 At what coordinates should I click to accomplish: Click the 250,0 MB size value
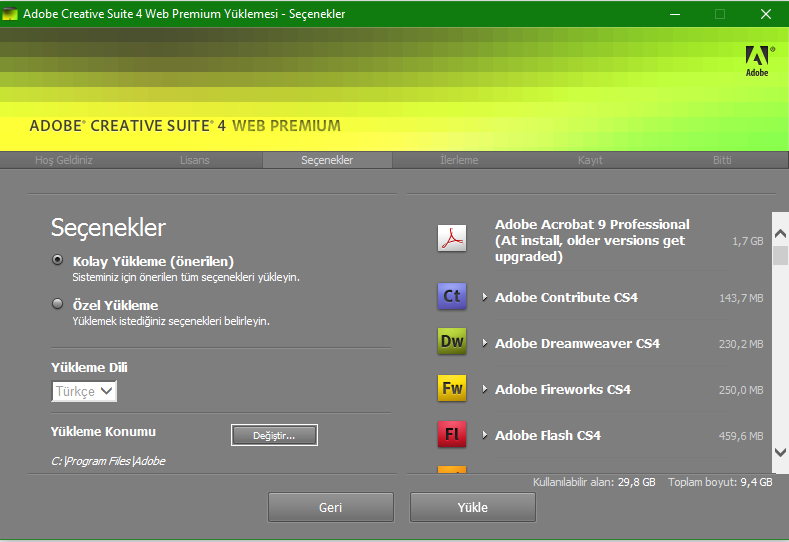[741, 390]
